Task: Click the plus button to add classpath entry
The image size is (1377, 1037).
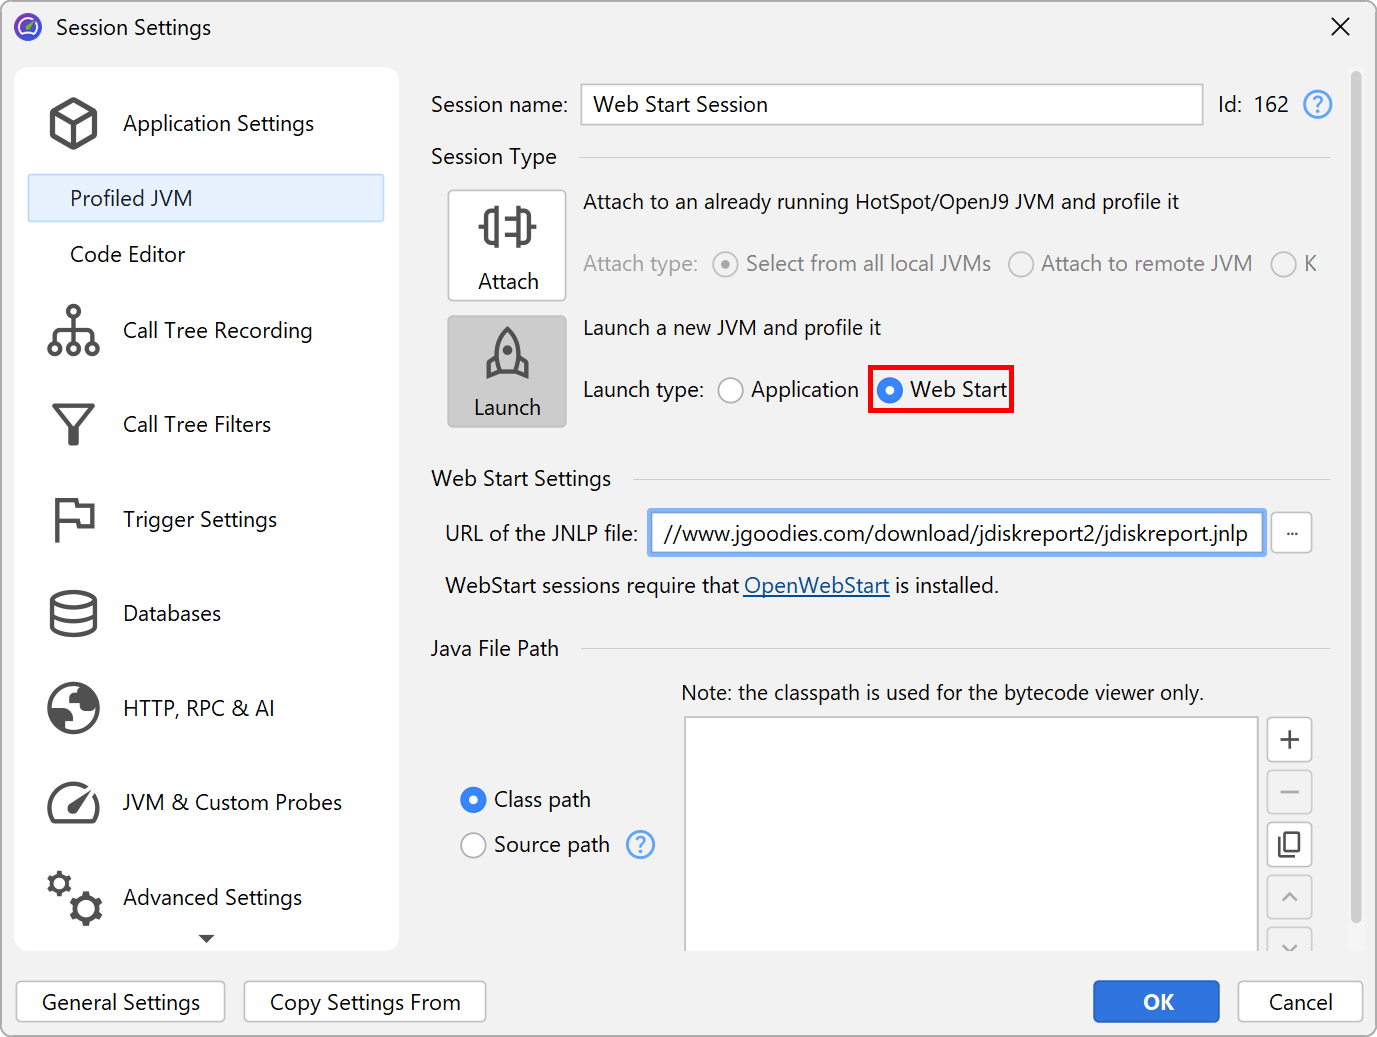Action: (1289, 740)
